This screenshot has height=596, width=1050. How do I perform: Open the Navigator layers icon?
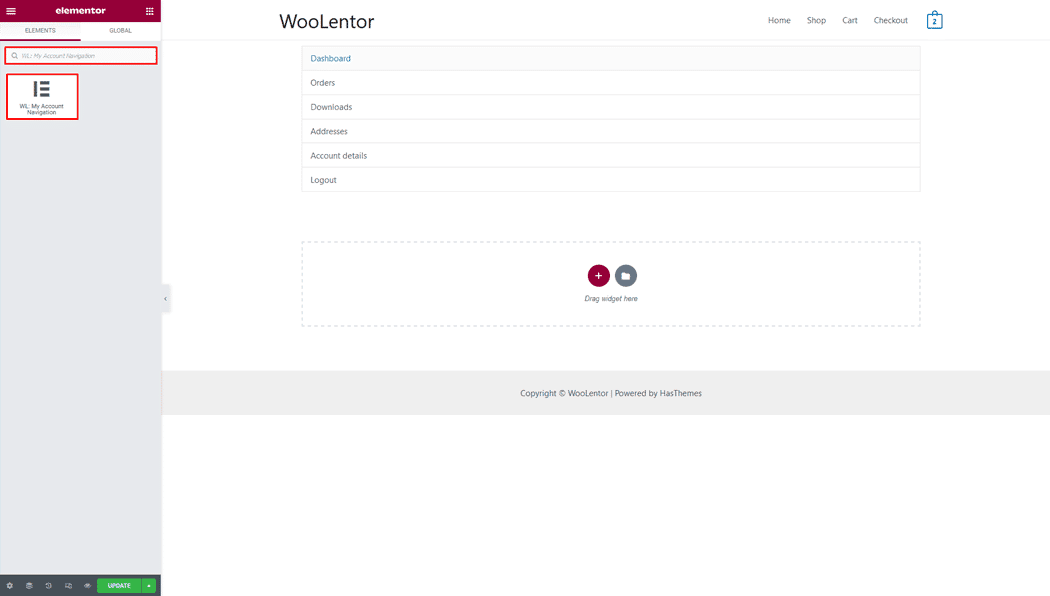click(29, 586)
